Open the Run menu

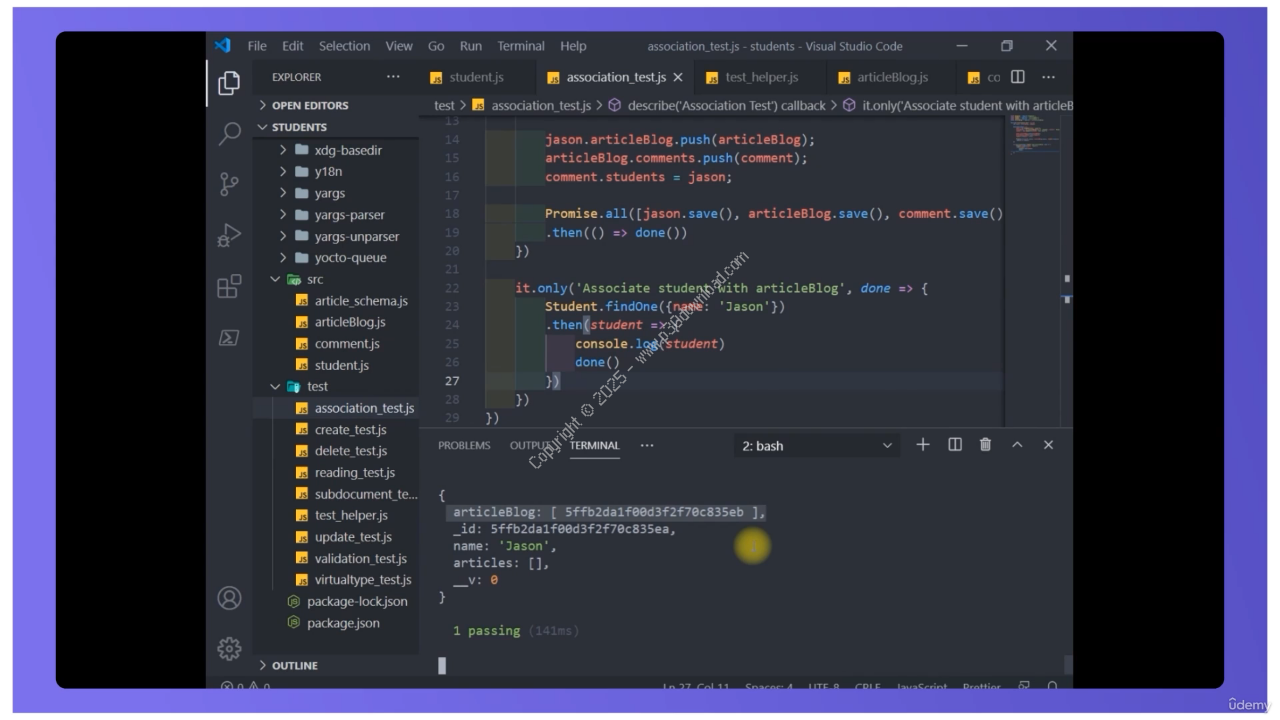(470, 46)
